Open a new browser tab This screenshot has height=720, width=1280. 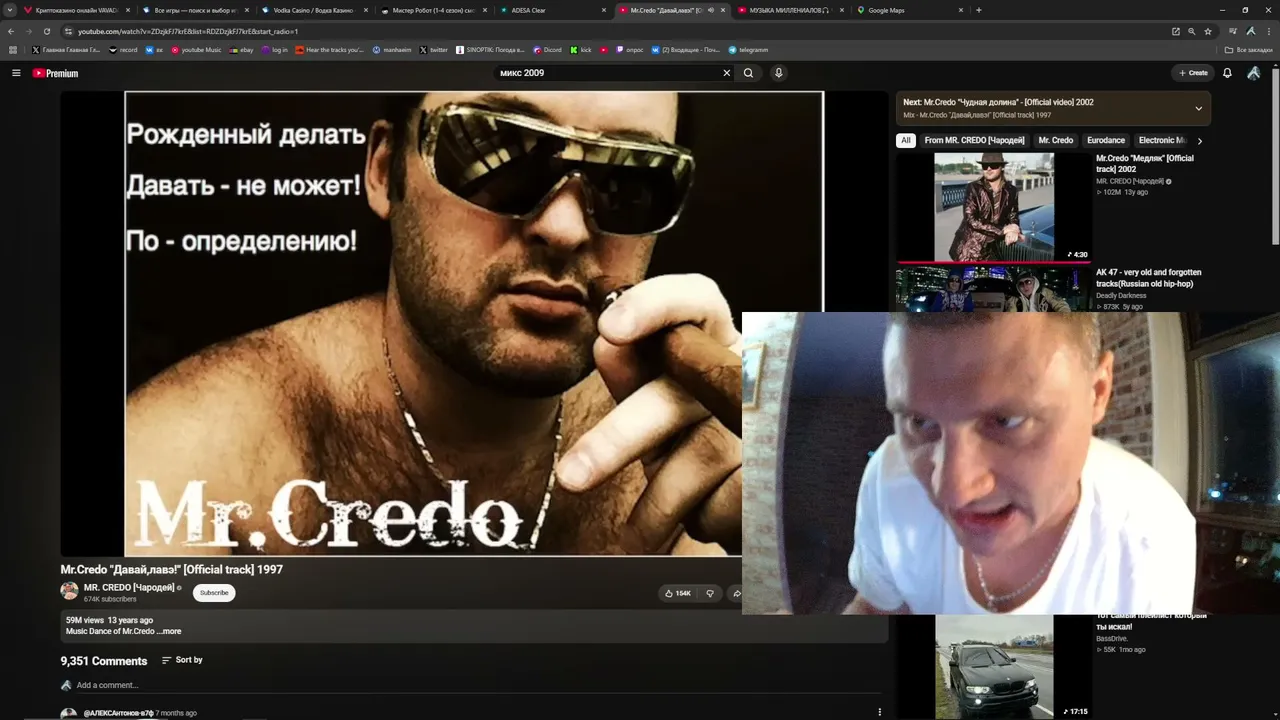[978, 10]
